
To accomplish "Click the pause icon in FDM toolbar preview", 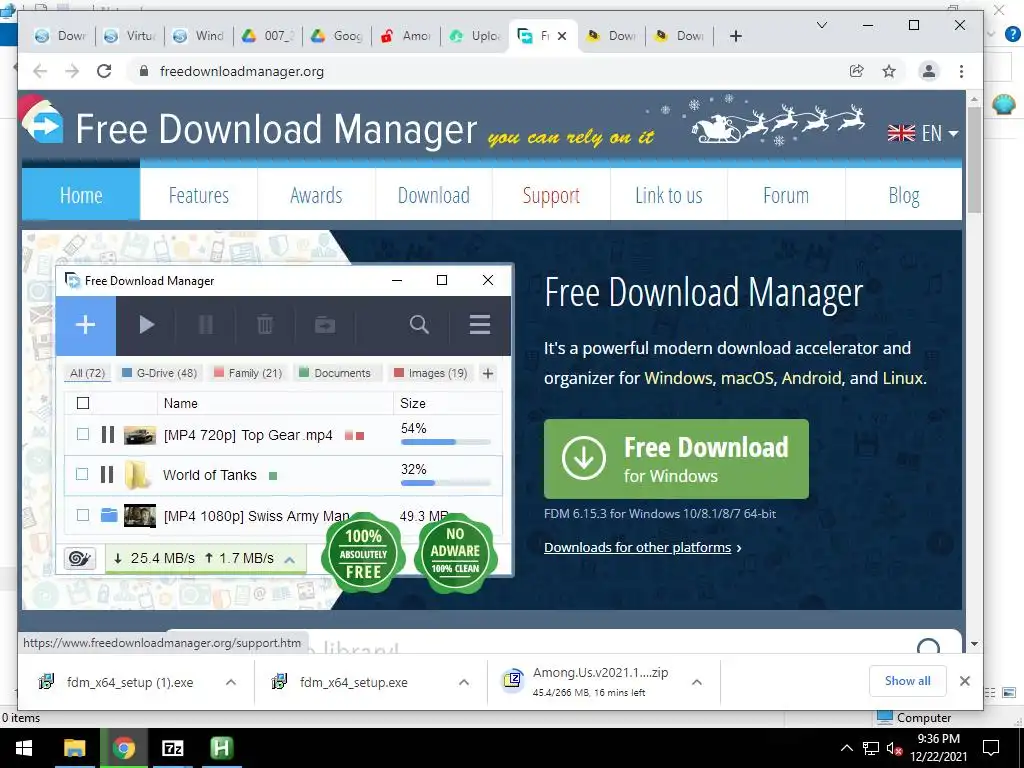I will click(206, 325).
